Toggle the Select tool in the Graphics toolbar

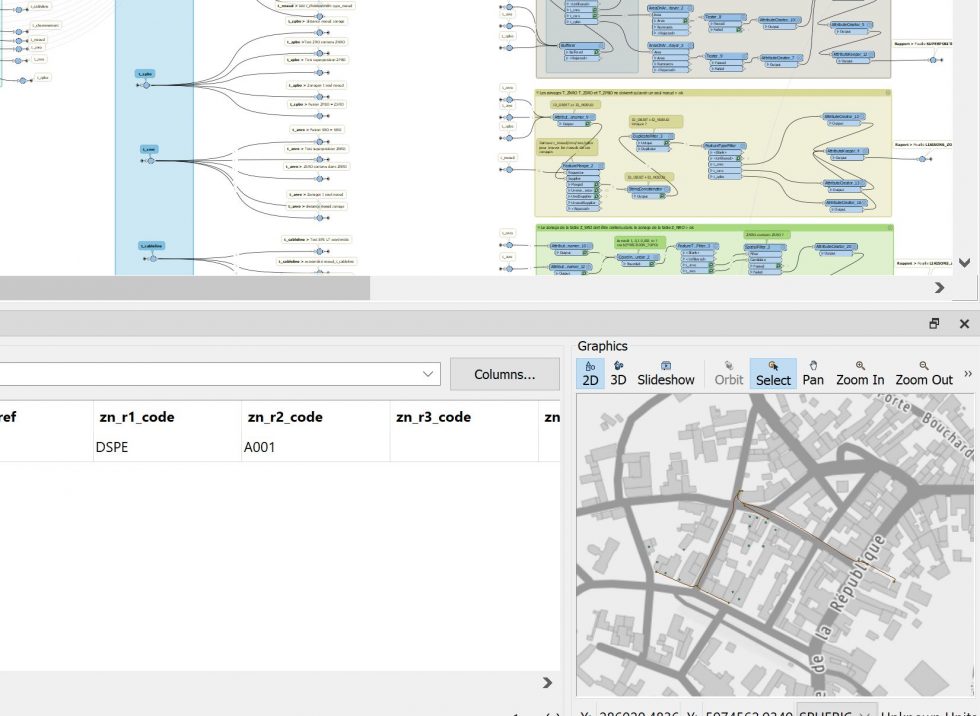click(773, 372)
